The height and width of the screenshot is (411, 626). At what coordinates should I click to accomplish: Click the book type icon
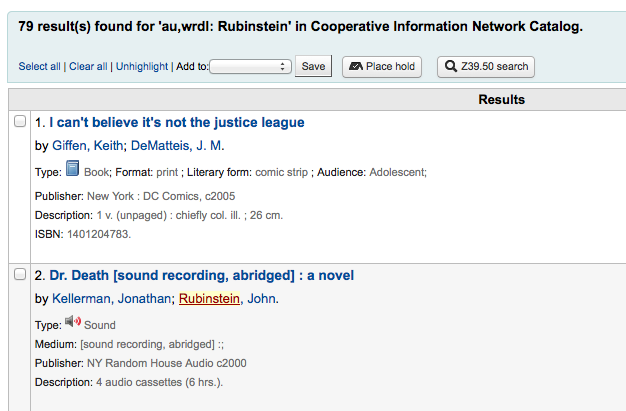tap(72, 170)
